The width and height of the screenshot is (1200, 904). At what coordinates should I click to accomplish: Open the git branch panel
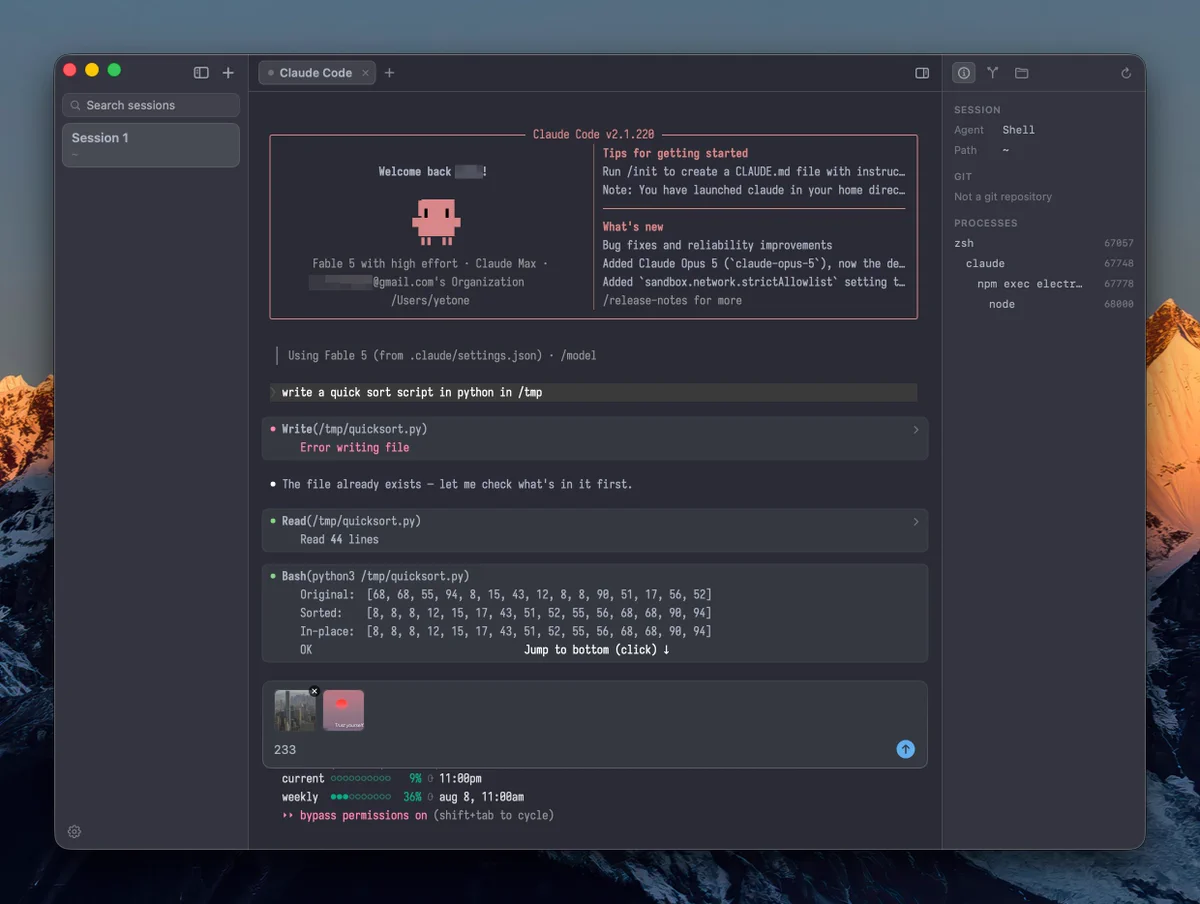click(993, 73)
